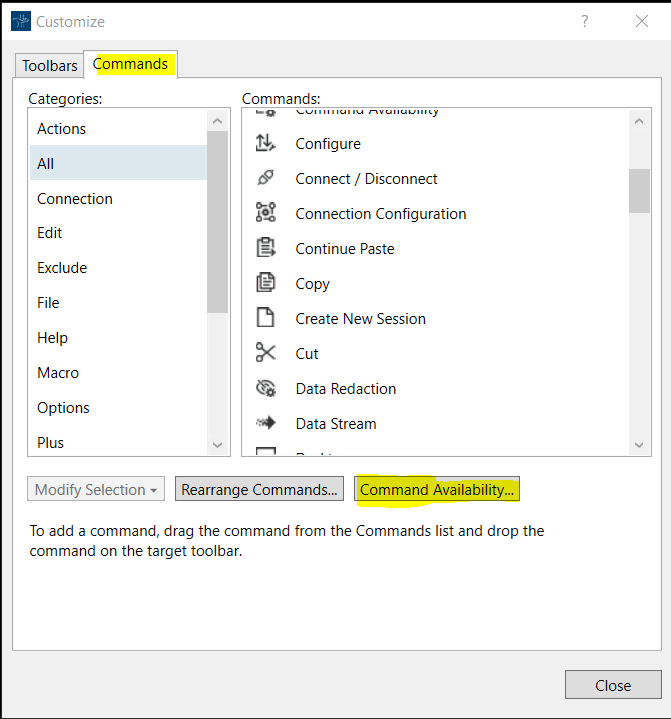This screenshot has height=719, width=671.
Task: Click Categories list scroll up arrow
Action: pyautogui.click(x=217, y=121)
